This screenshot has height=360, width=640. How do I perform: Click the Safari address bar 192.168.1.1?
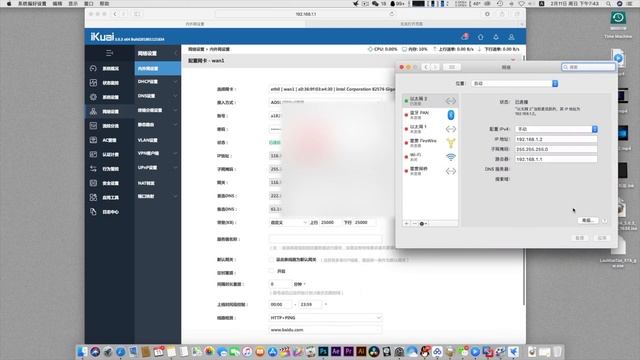306,14
